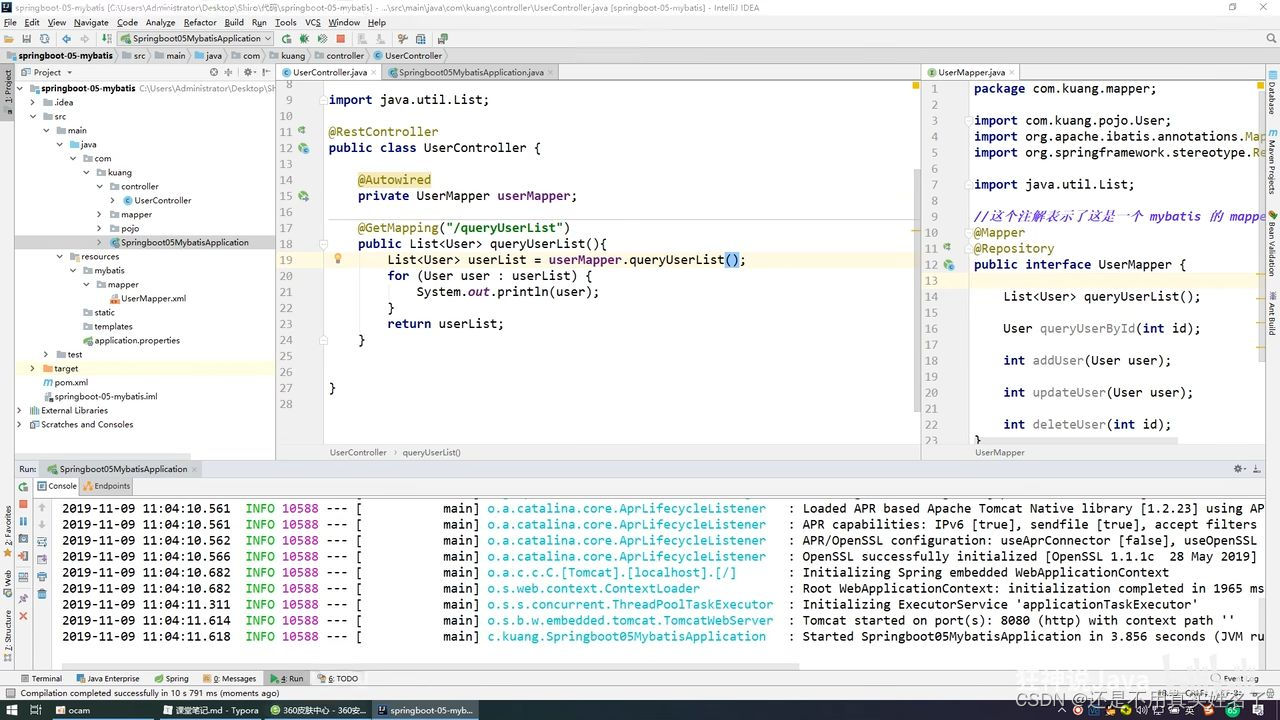Expand the .idea folder

click(x=33, y=102)
